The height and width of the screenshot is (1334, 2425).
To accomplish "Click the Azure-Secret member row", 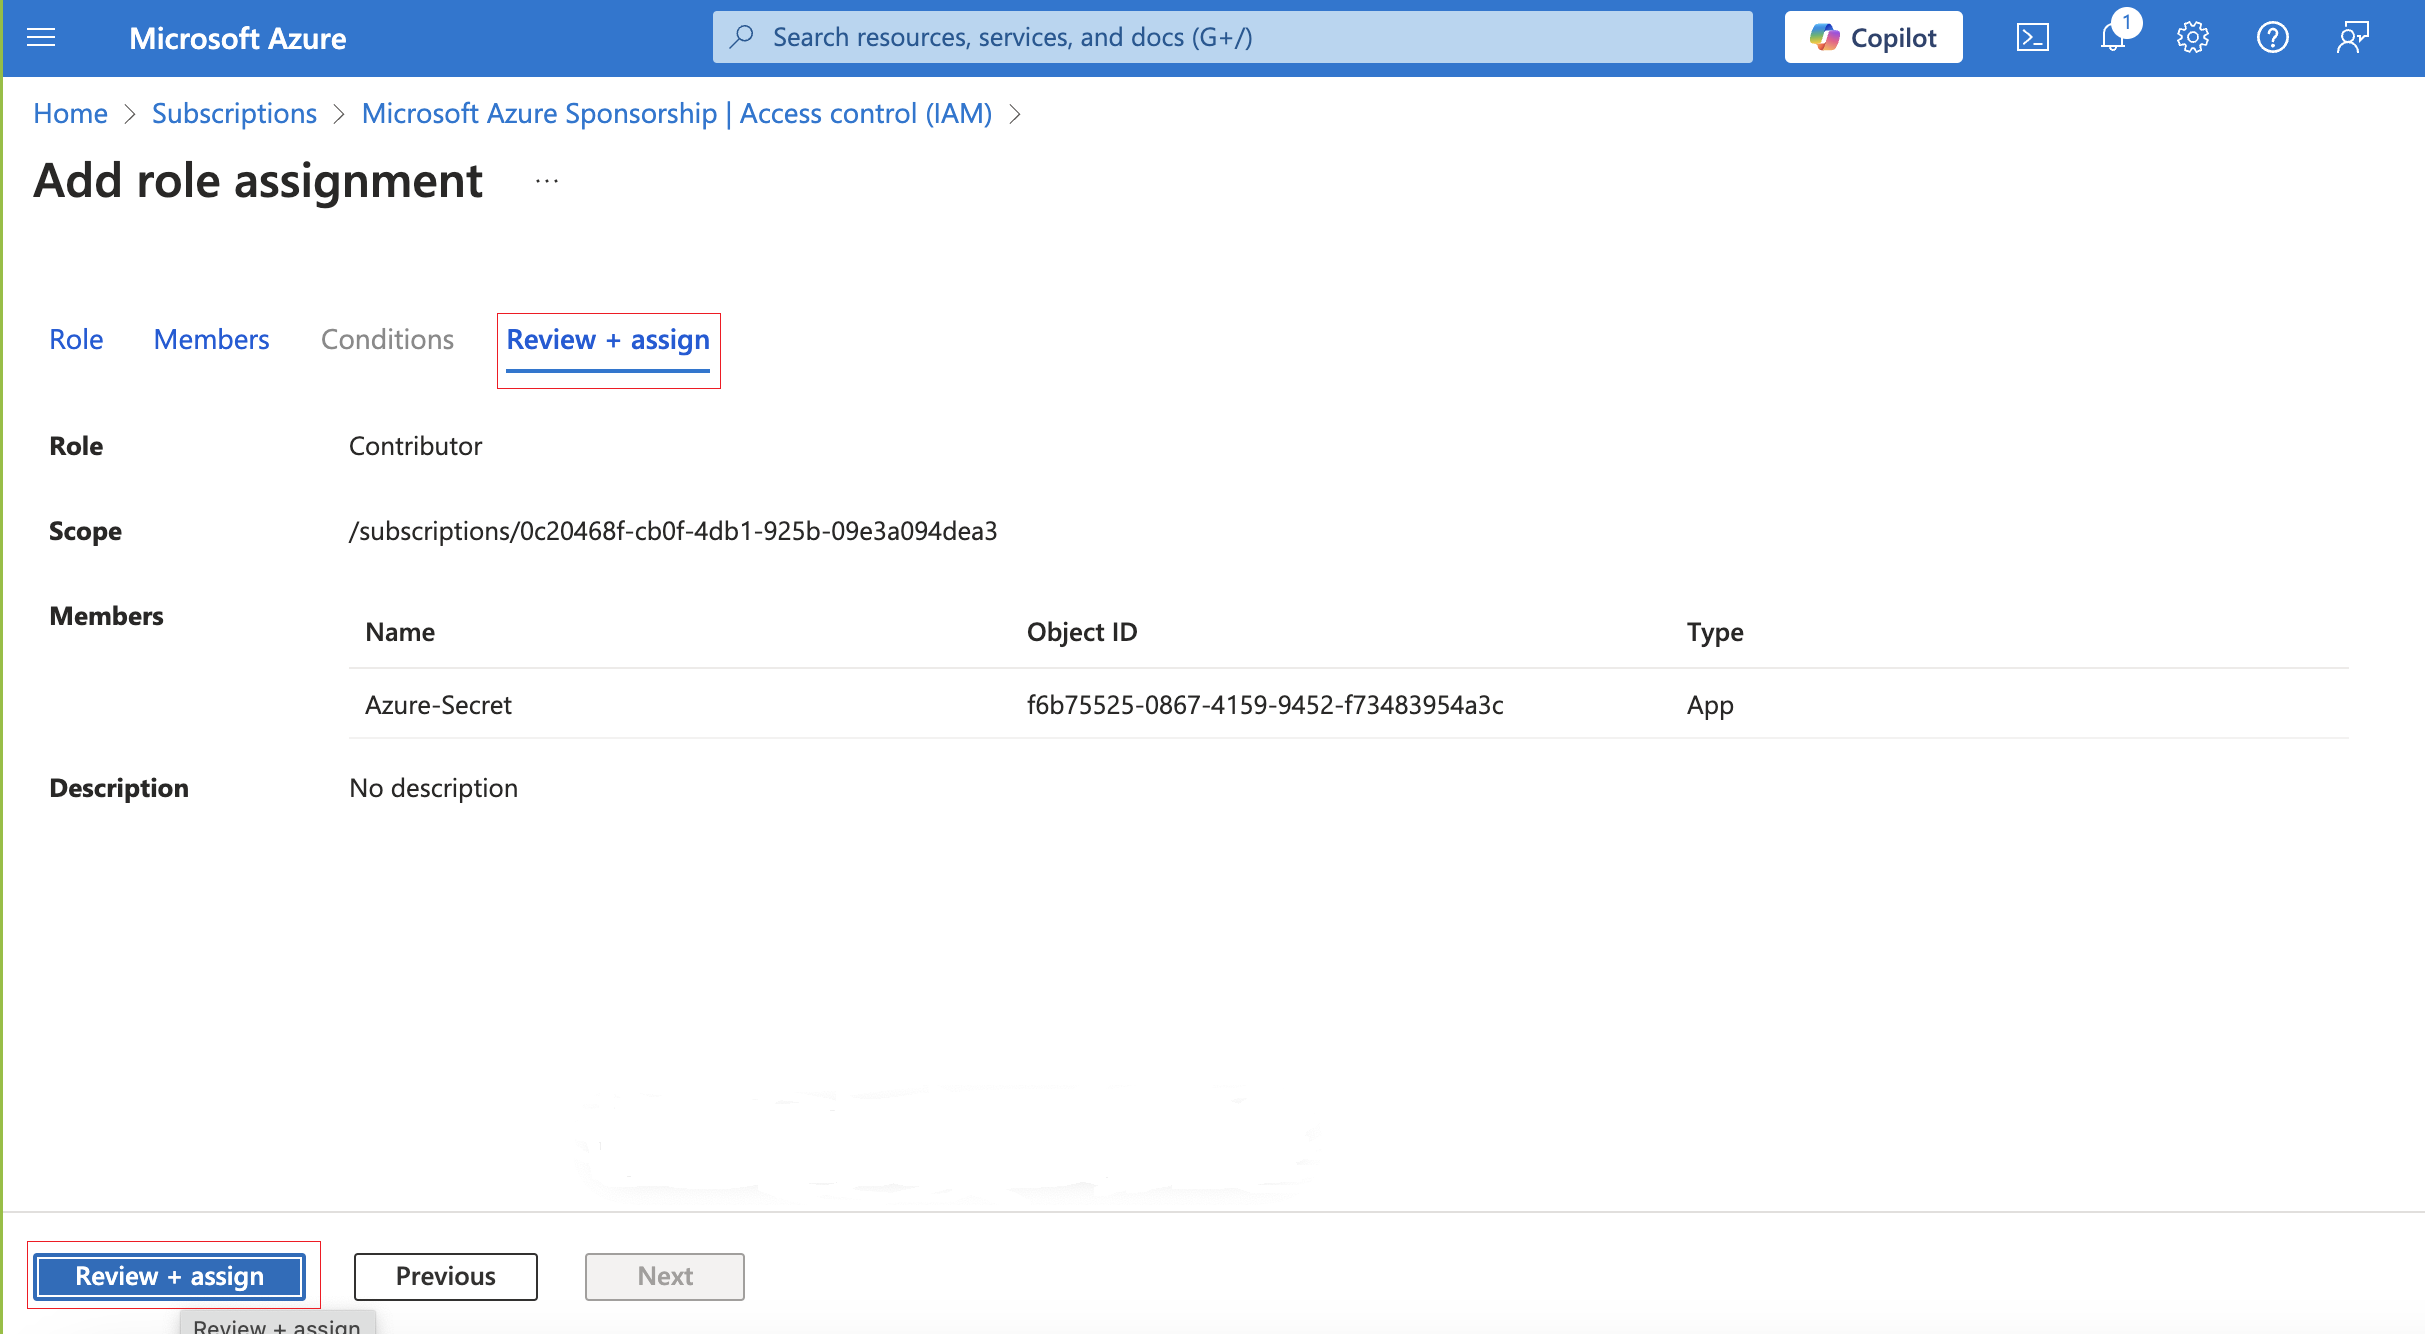I will point(438,705).
